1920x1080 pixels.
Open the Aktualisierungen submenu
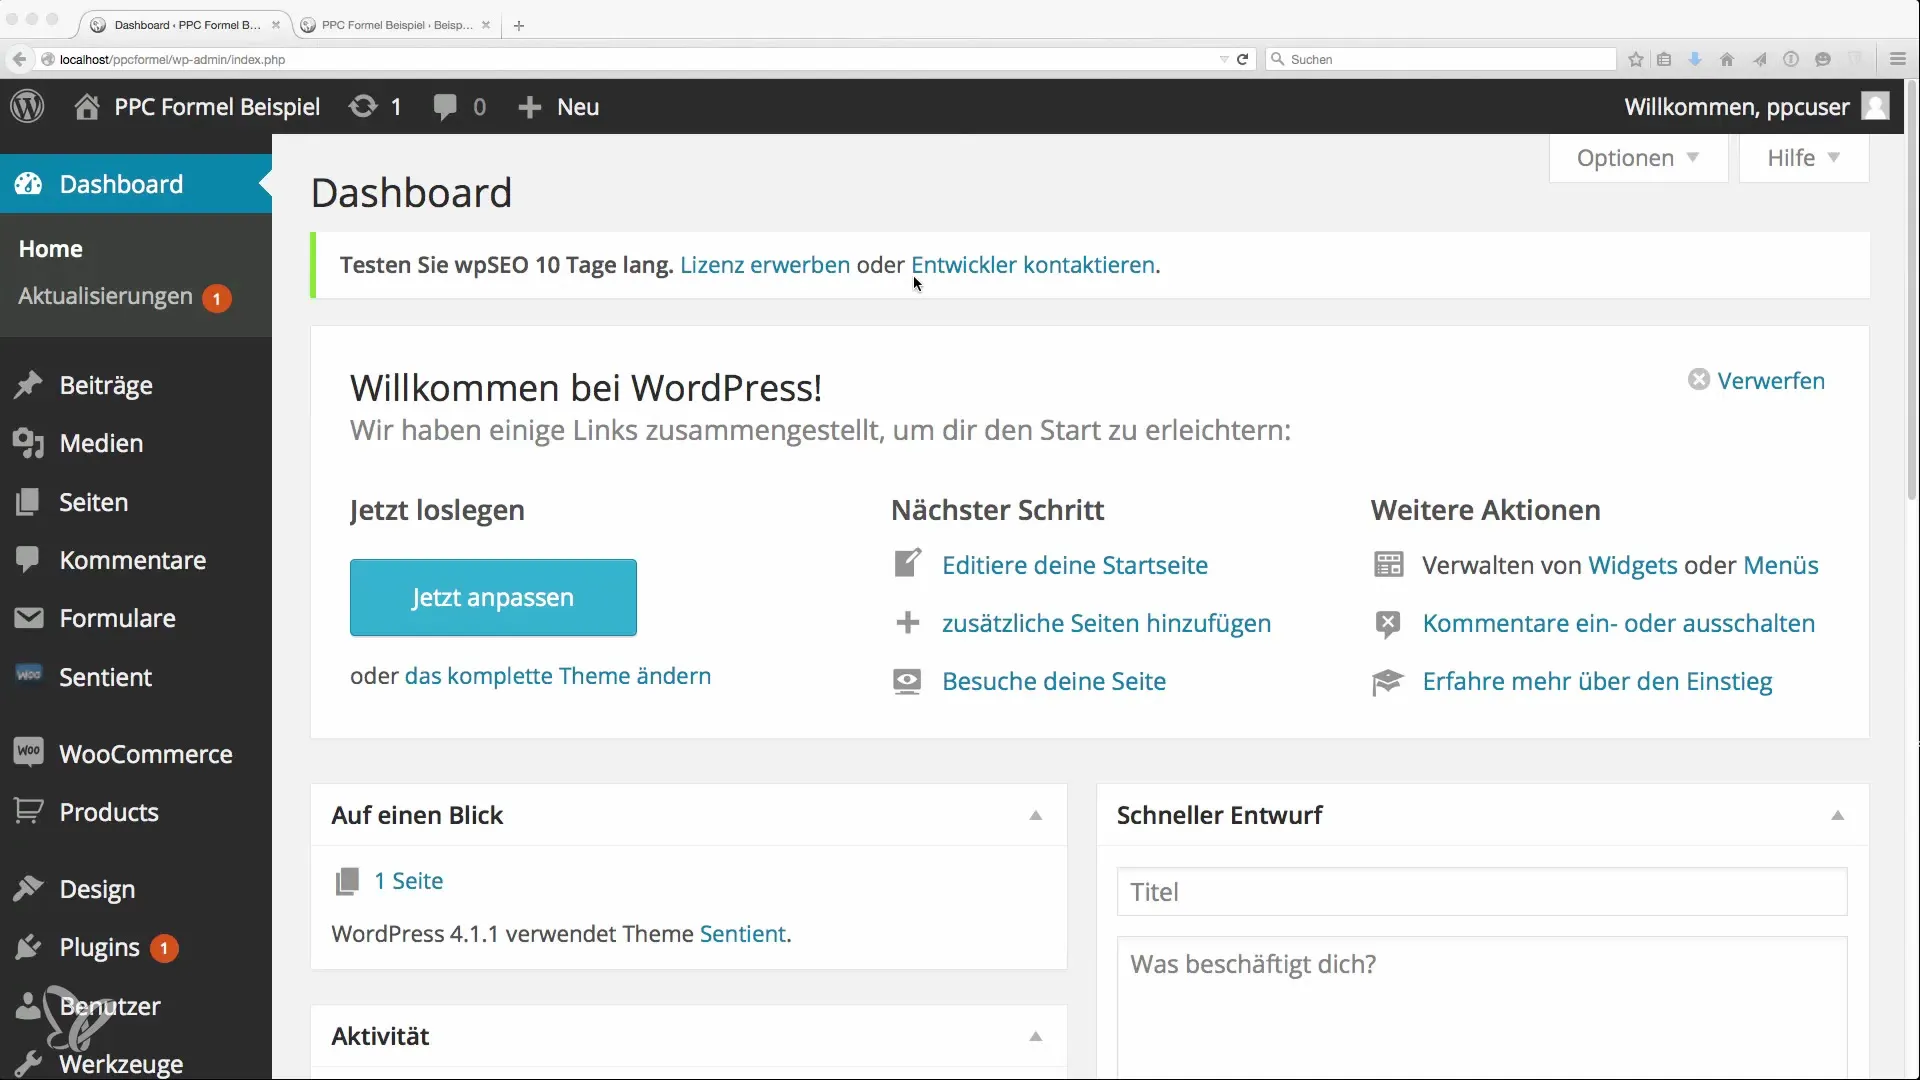(105, 296)
